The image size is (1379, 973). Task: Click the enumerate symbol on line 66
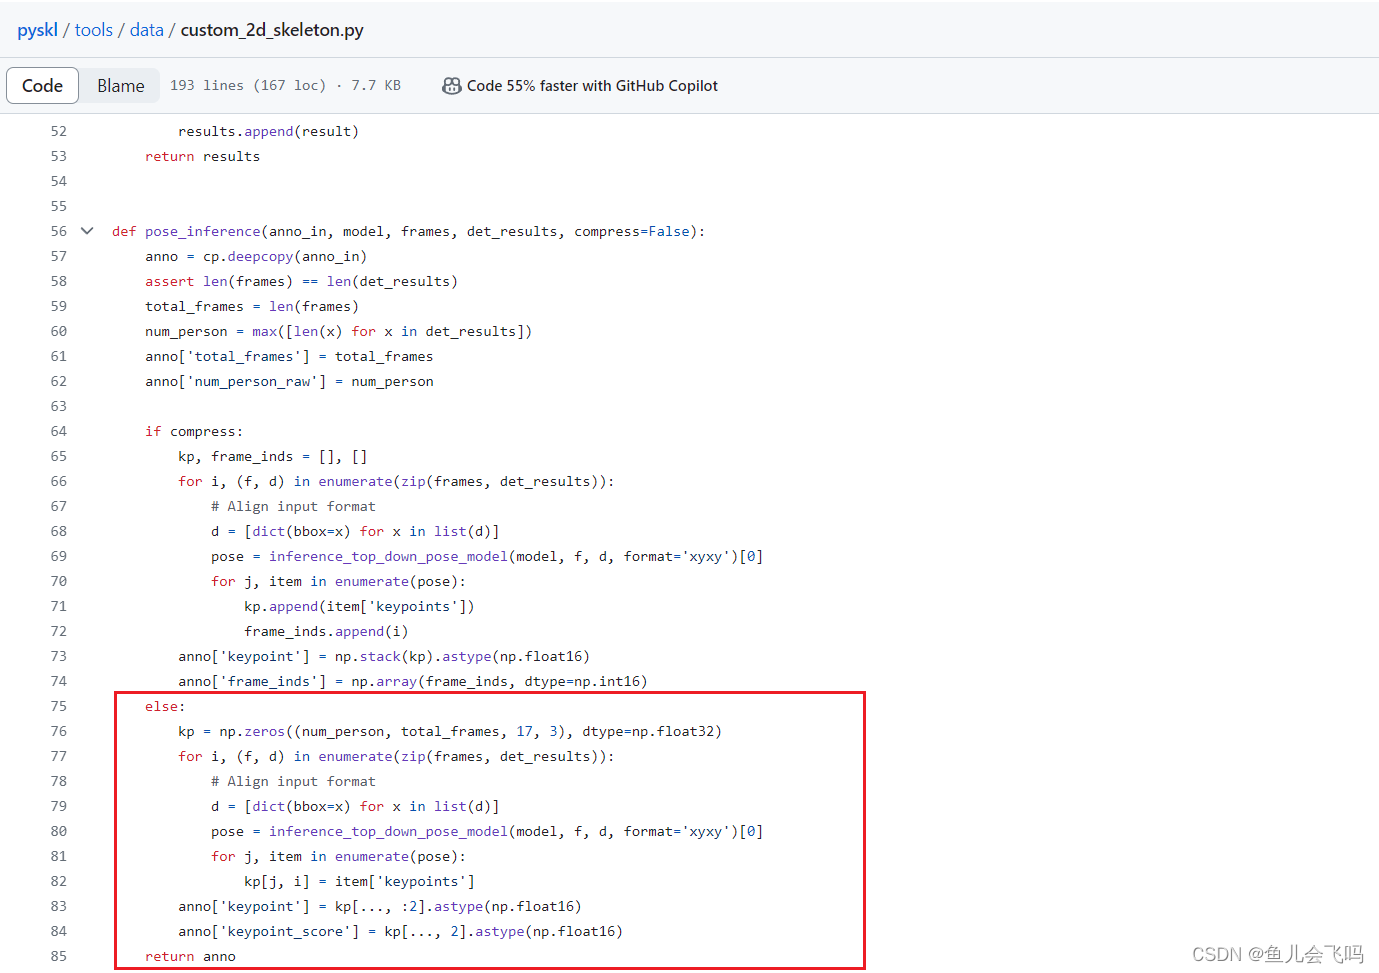click(355, 481)
